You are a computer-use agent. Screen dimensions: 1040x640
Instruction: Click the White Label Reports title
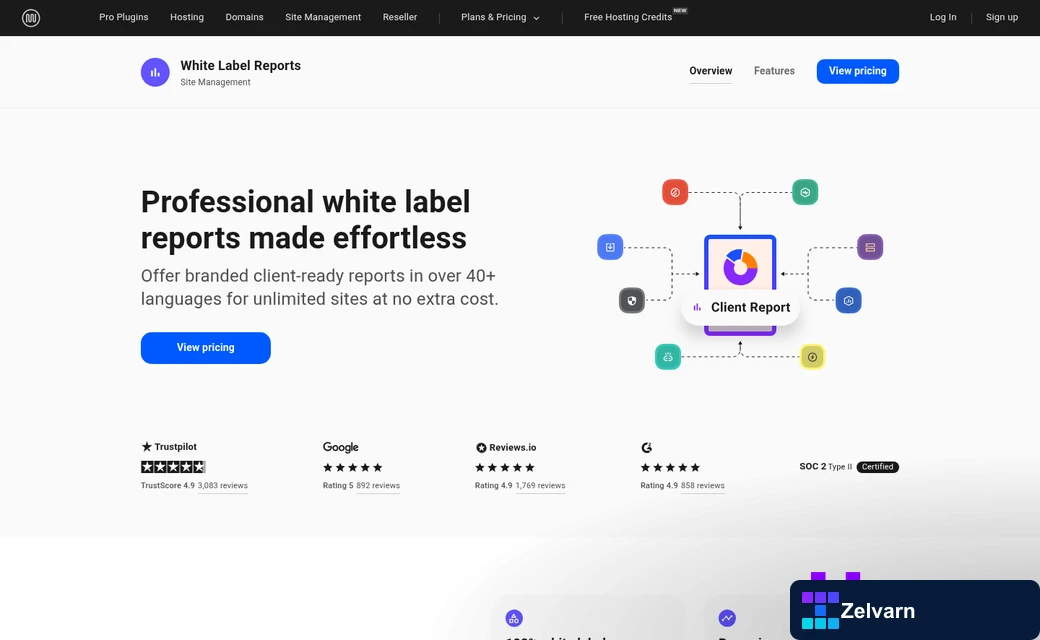click(241, 66)
